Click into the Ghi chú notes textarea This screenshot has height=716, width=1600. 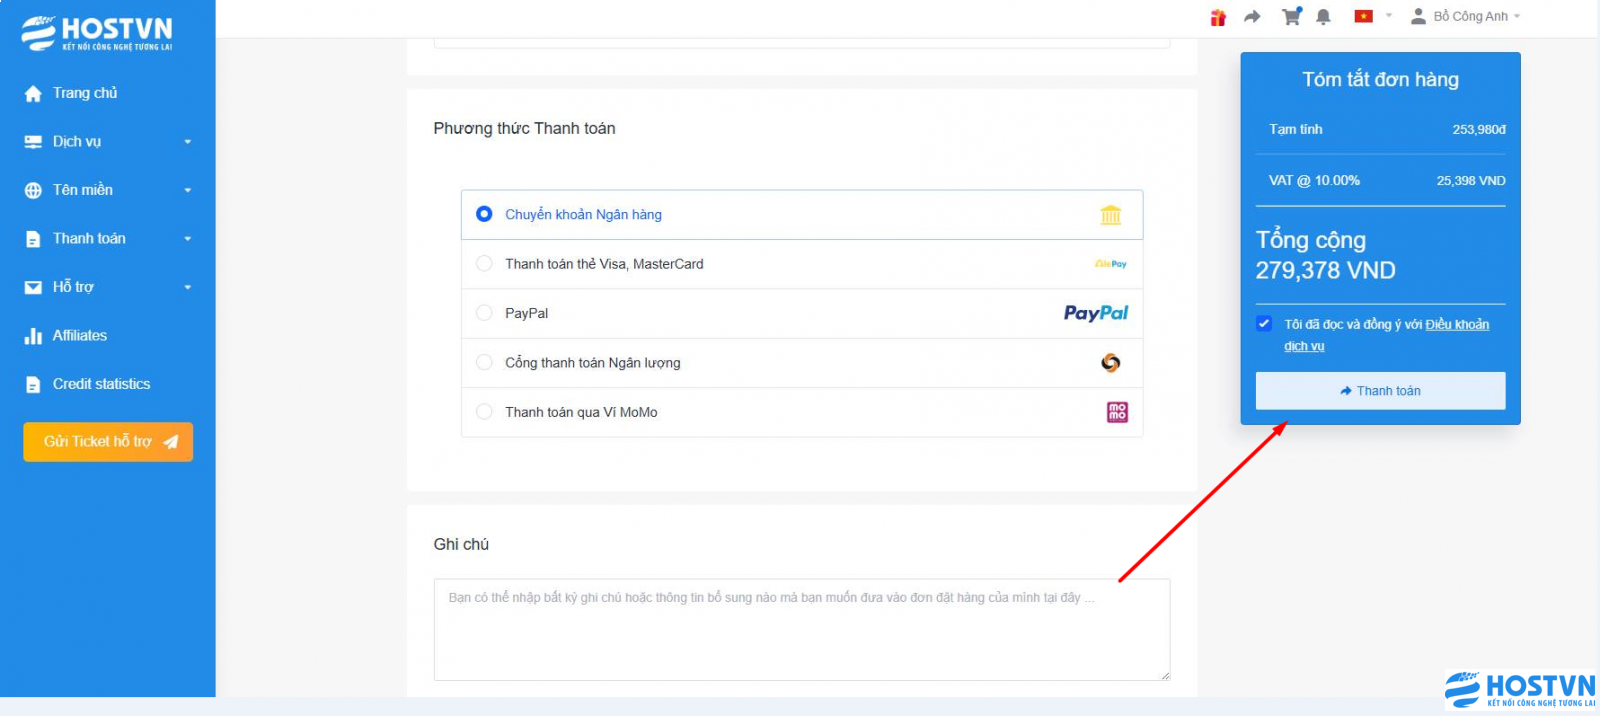click(x=801, y=630)
